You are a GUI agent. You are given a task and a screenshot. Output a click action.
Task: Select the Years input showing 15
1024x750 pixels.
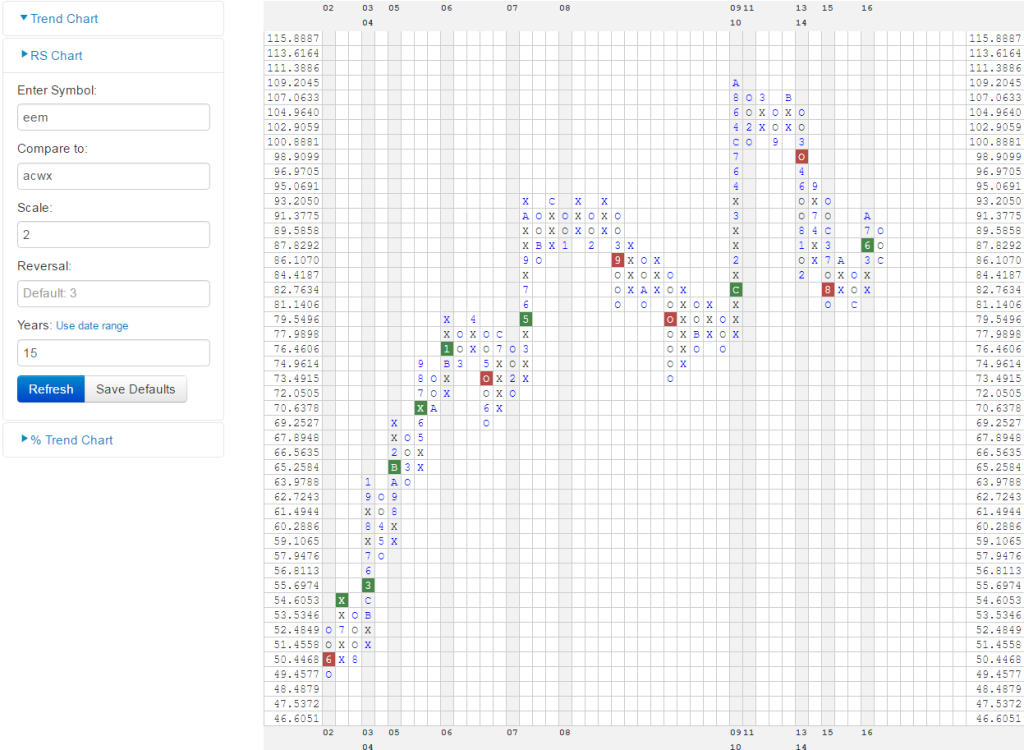pyautogui.click(x=113, y=353)
